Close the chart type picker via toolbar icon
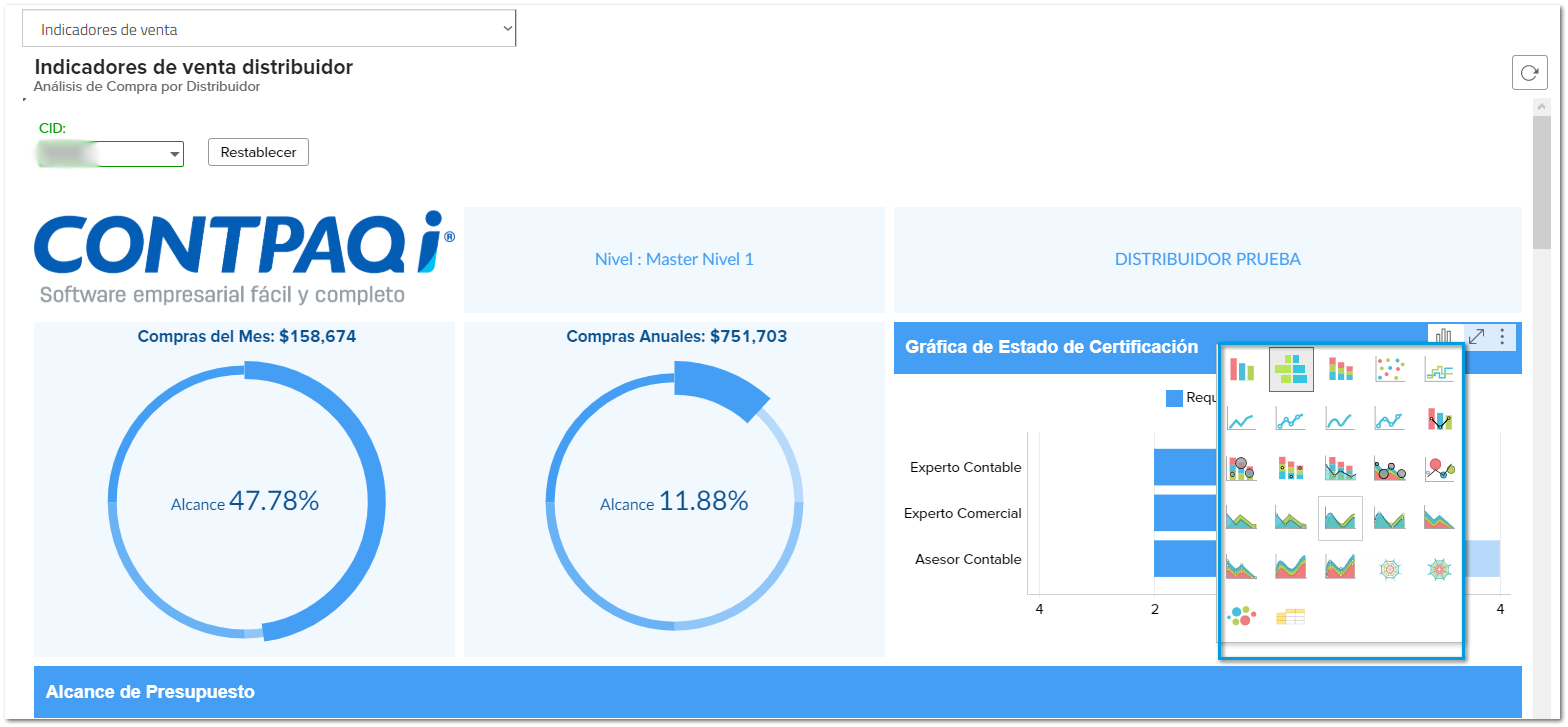The image size is (1568, 727). [1443, 337]
